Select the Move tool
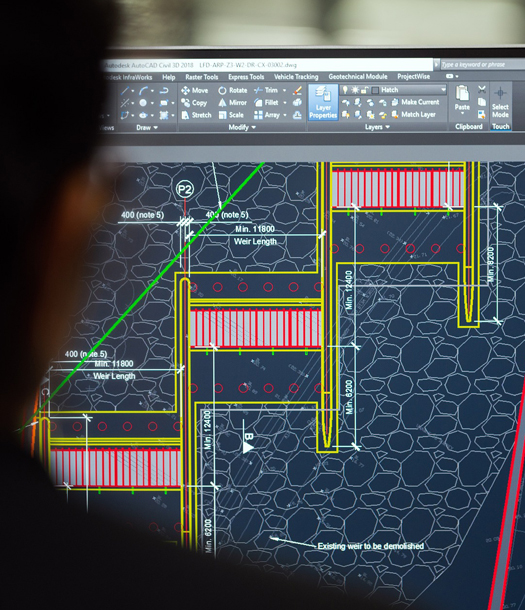 click(x=194, y=90)
